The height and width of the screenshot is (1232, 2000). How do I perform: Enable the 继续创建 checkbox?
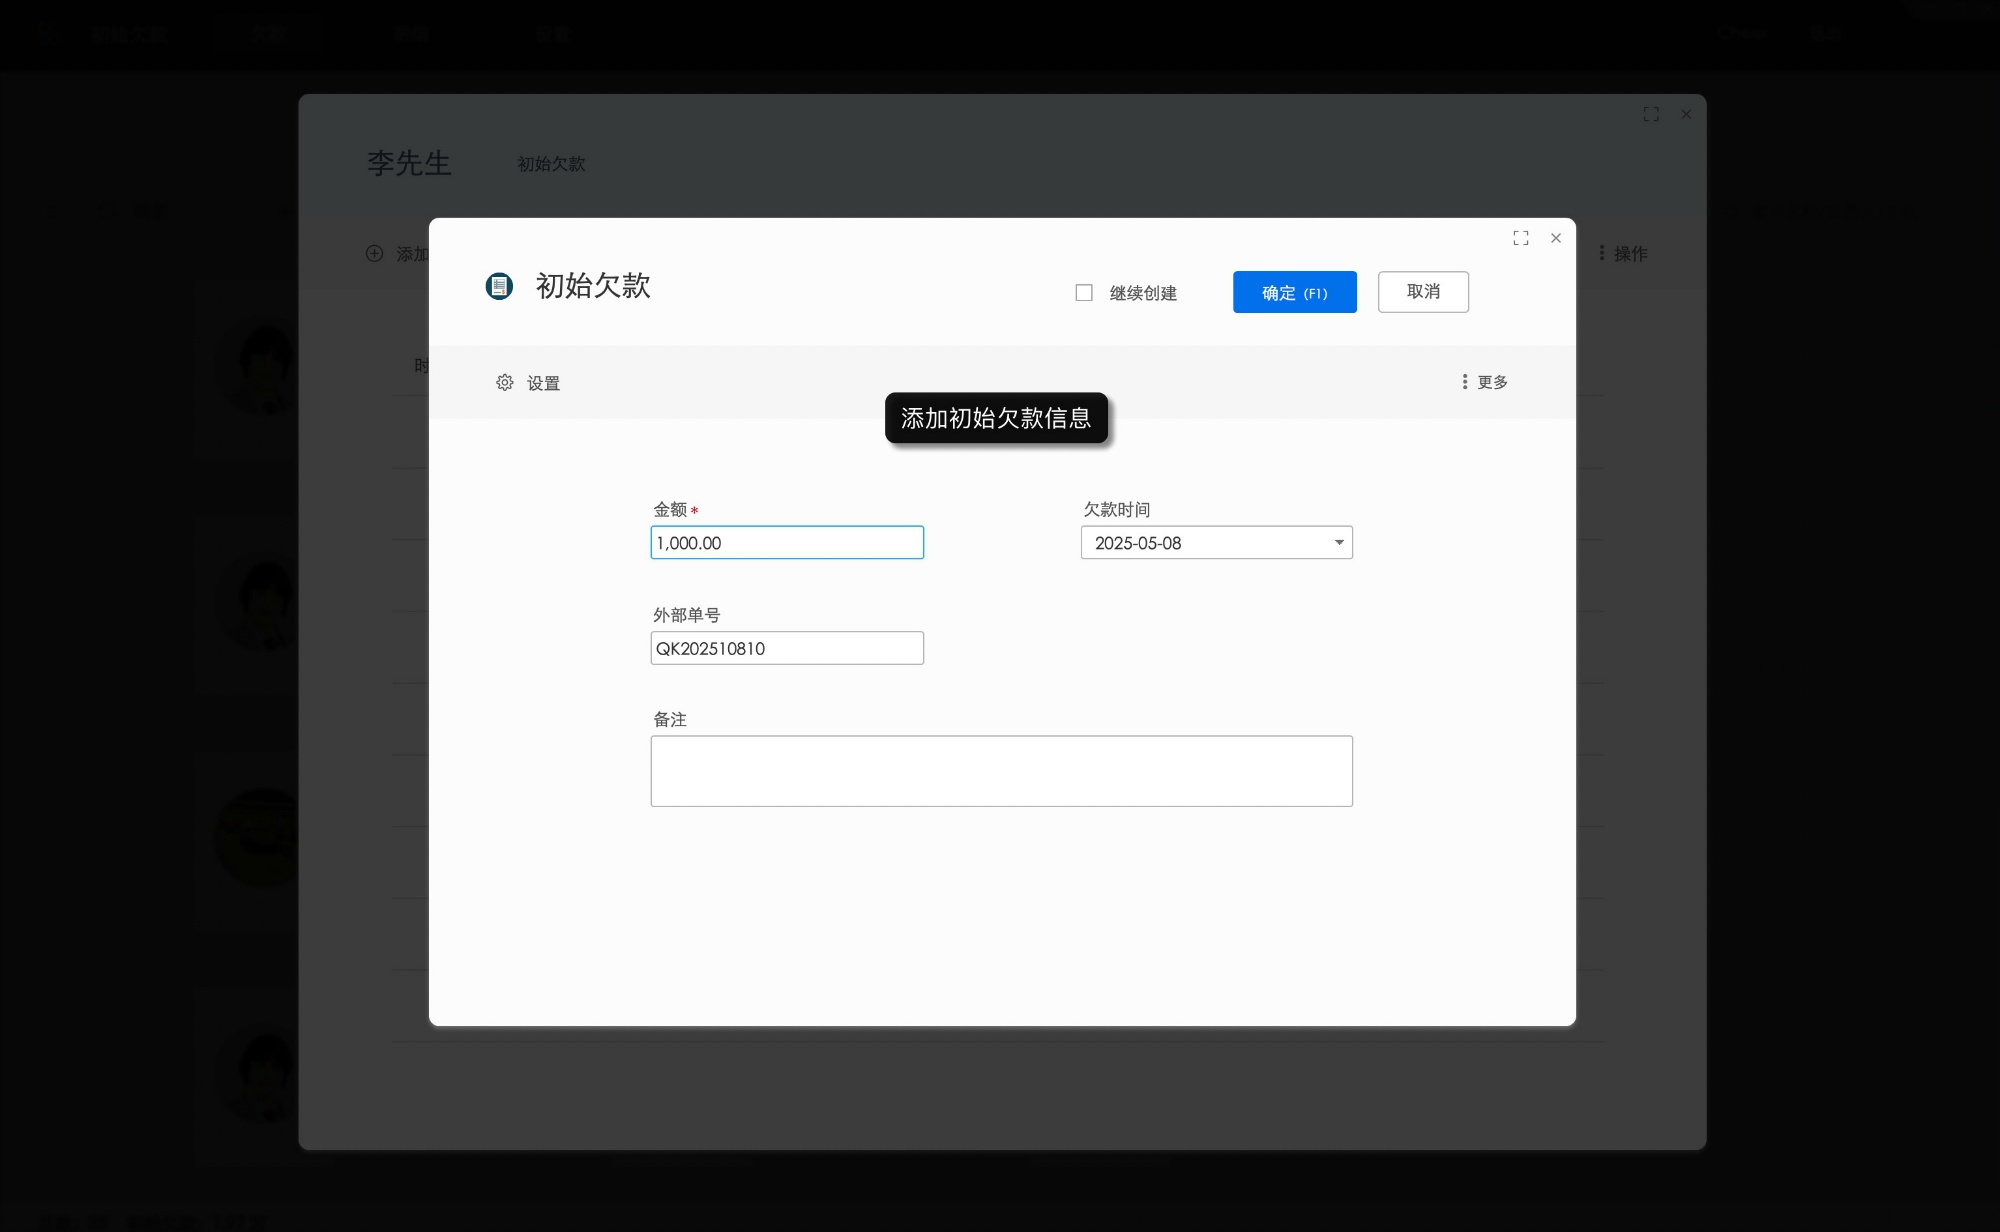[x=1084, y=292]
